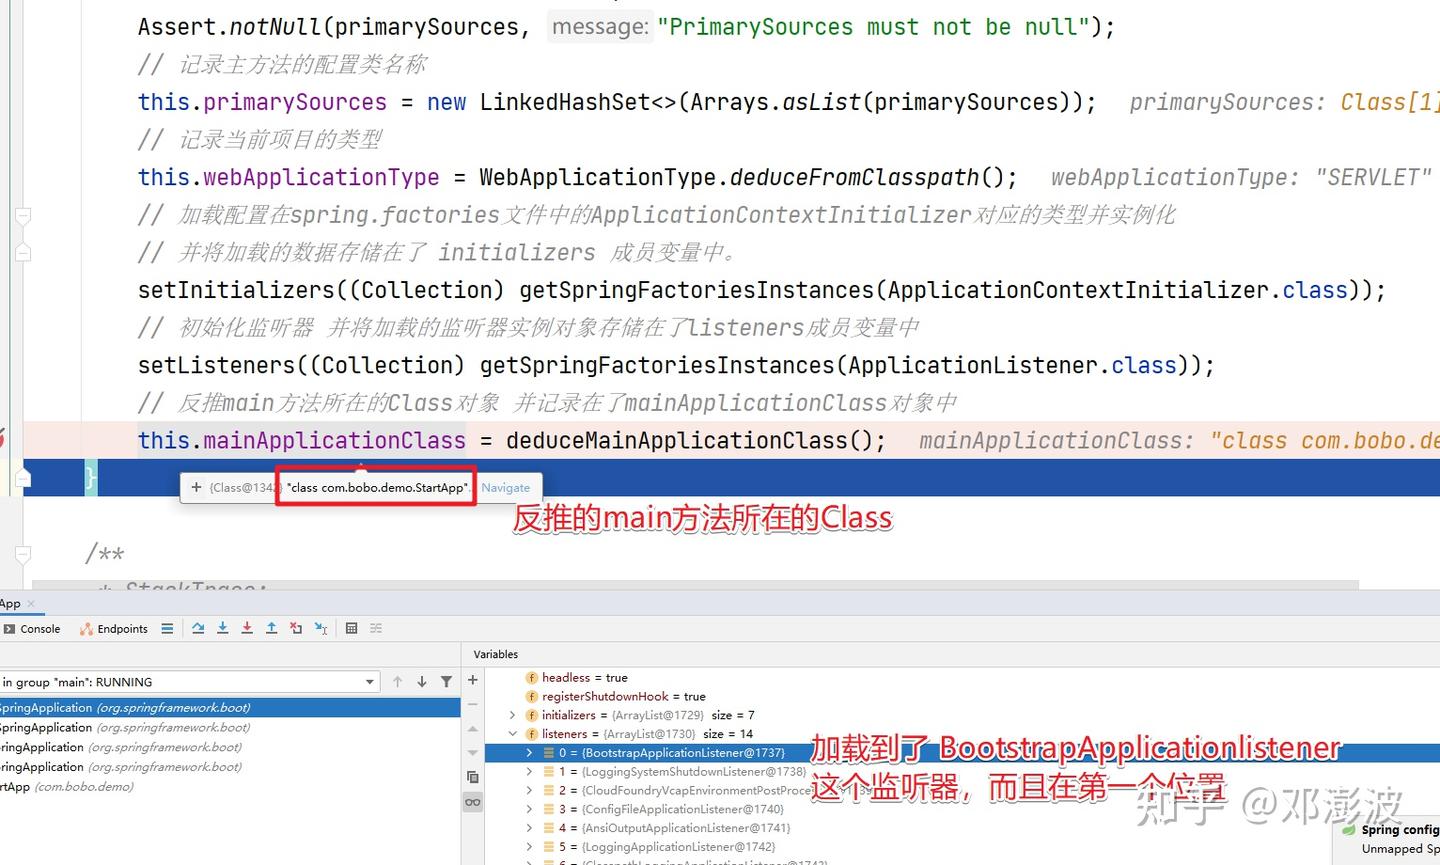Toggle show watches with the infinity icon

point(472,801)
